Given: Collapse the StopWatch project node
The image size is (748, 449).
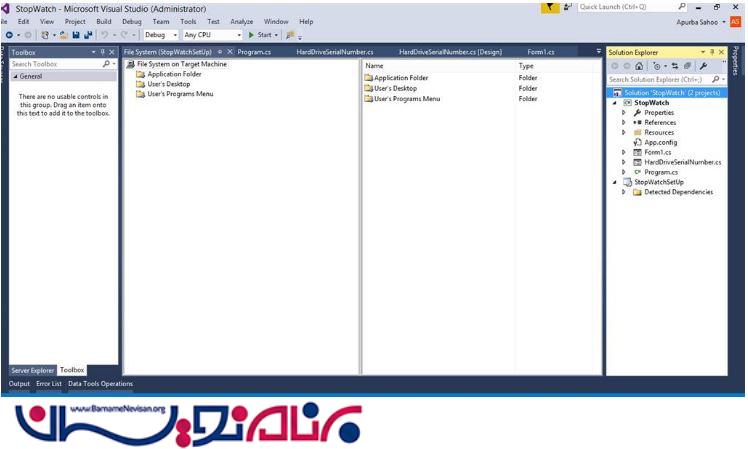Looking at the screenshot, I should point(614,103).
